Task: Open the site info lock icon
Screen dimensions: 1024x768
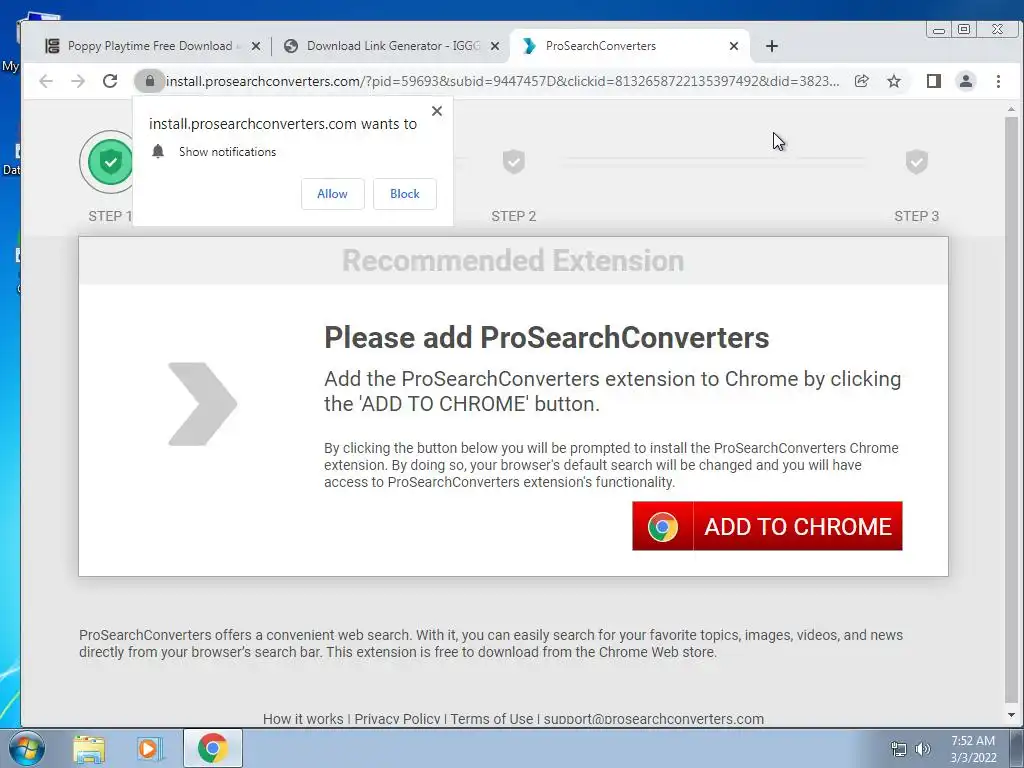Action: pos(150,81)
